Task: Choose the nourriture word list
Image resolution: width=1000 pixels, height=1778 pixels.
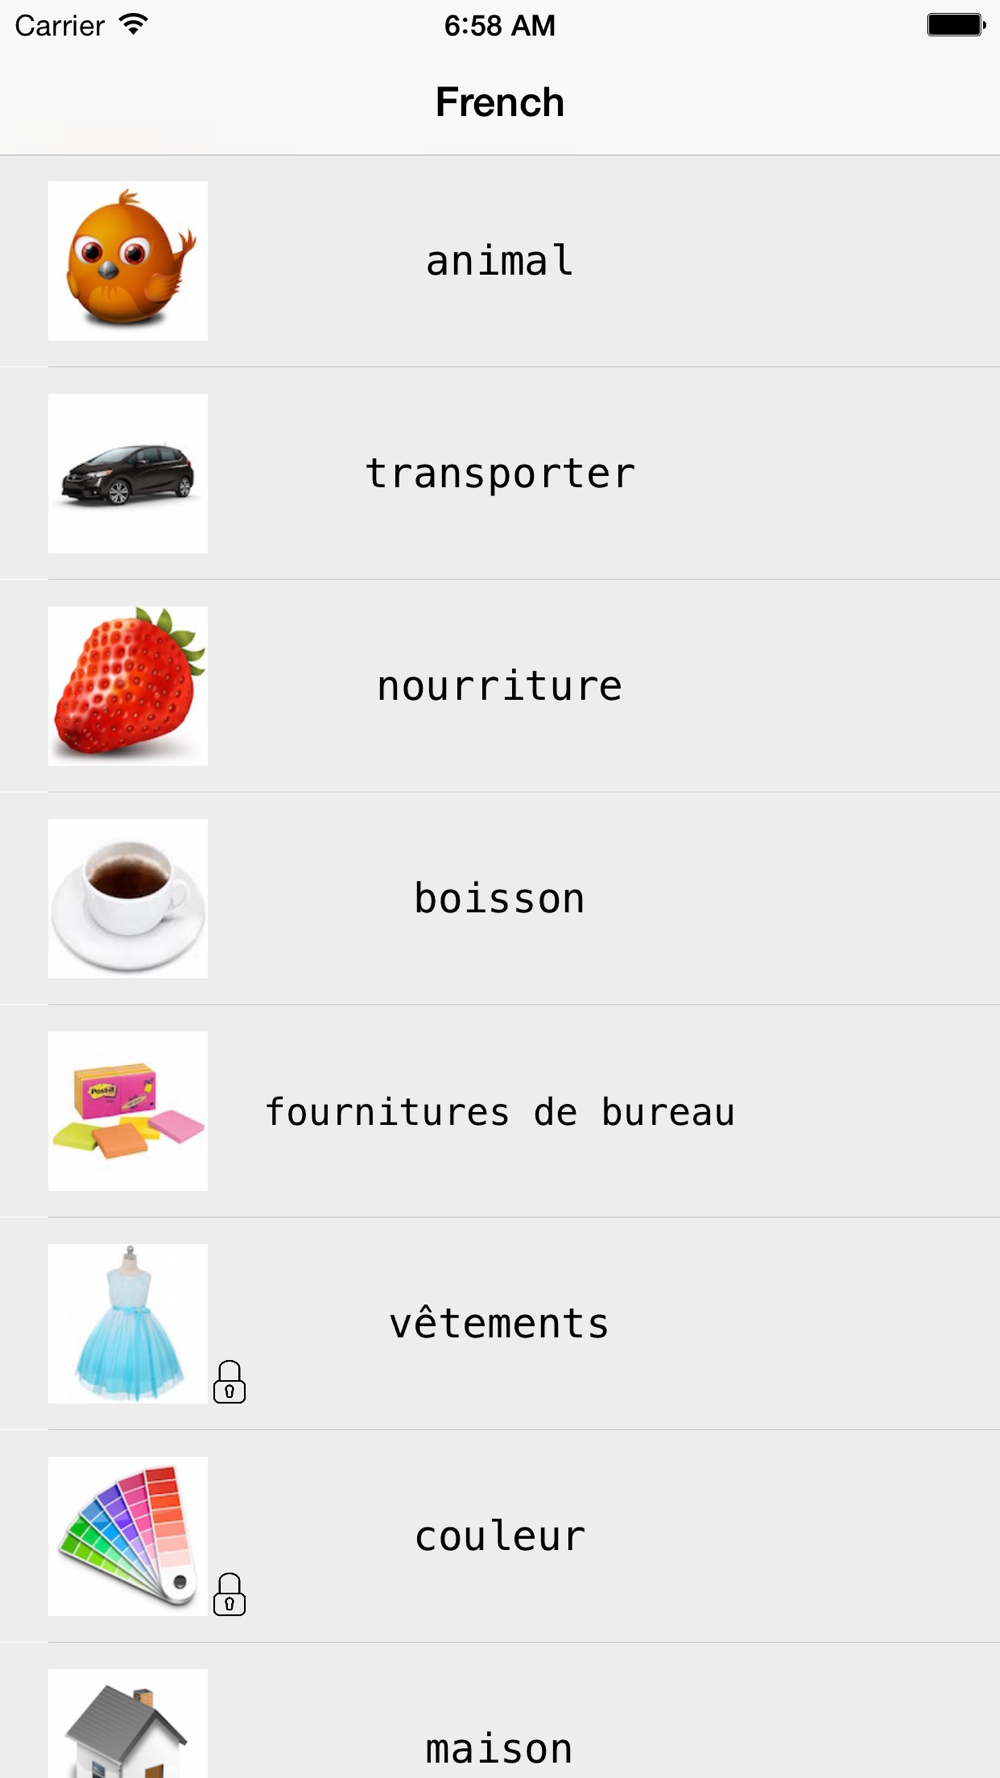Action: click(x=500, y=686)
